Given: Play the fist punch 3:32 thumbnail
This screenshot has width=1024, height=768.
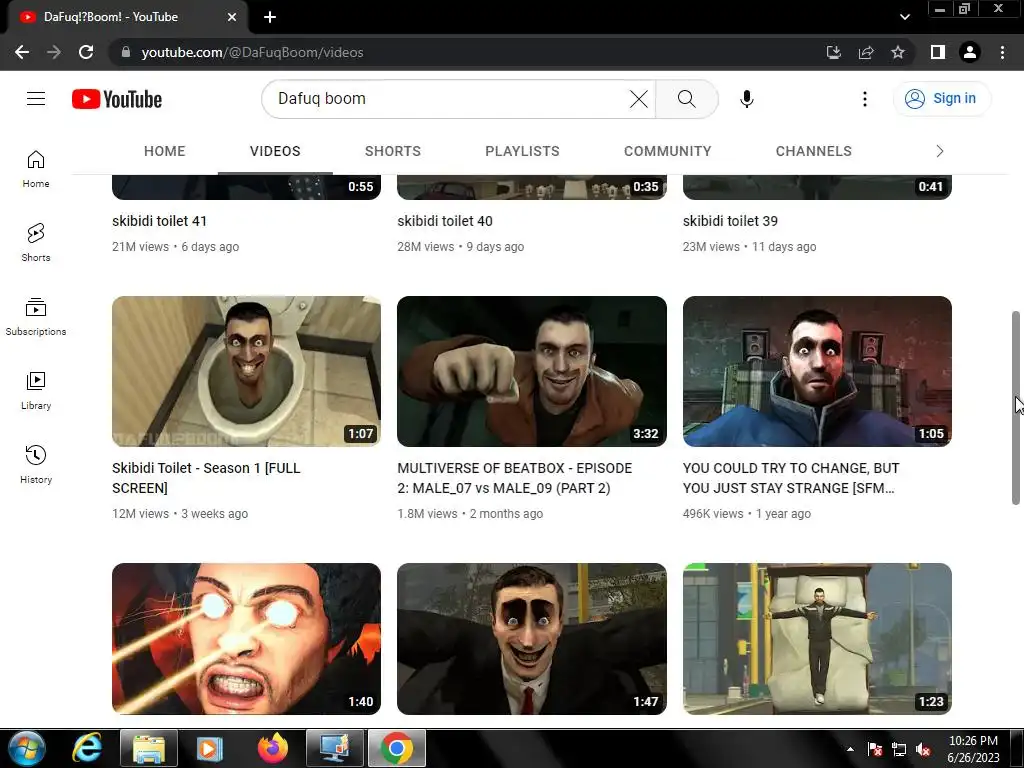Looking at the screenshot, I should [532, 372].
